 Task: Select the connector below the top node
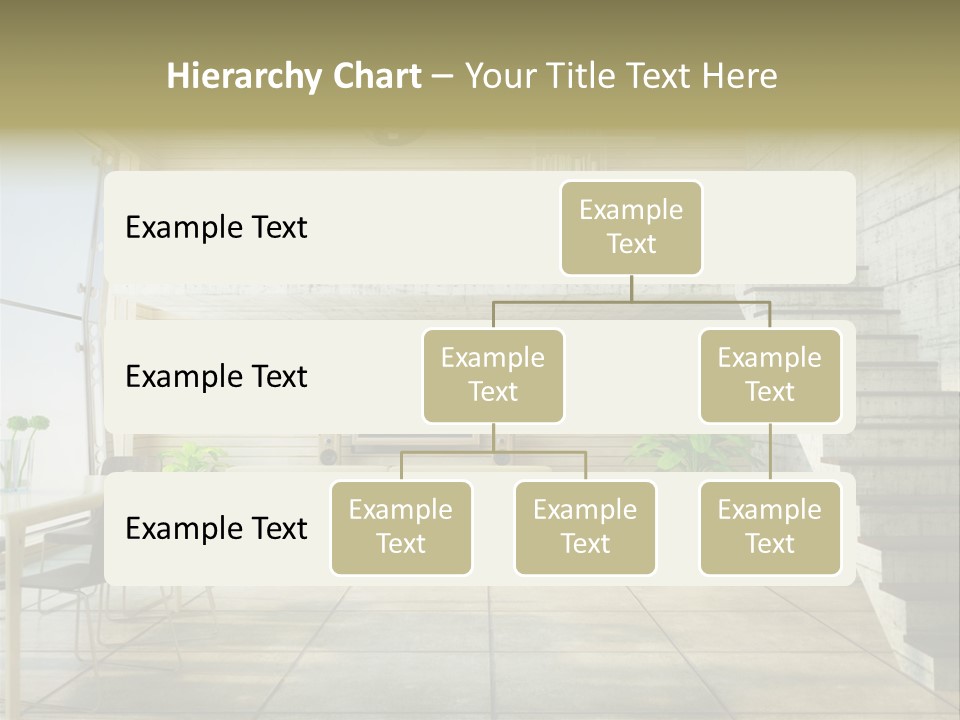pyautogui.click(x=631, y=290)
